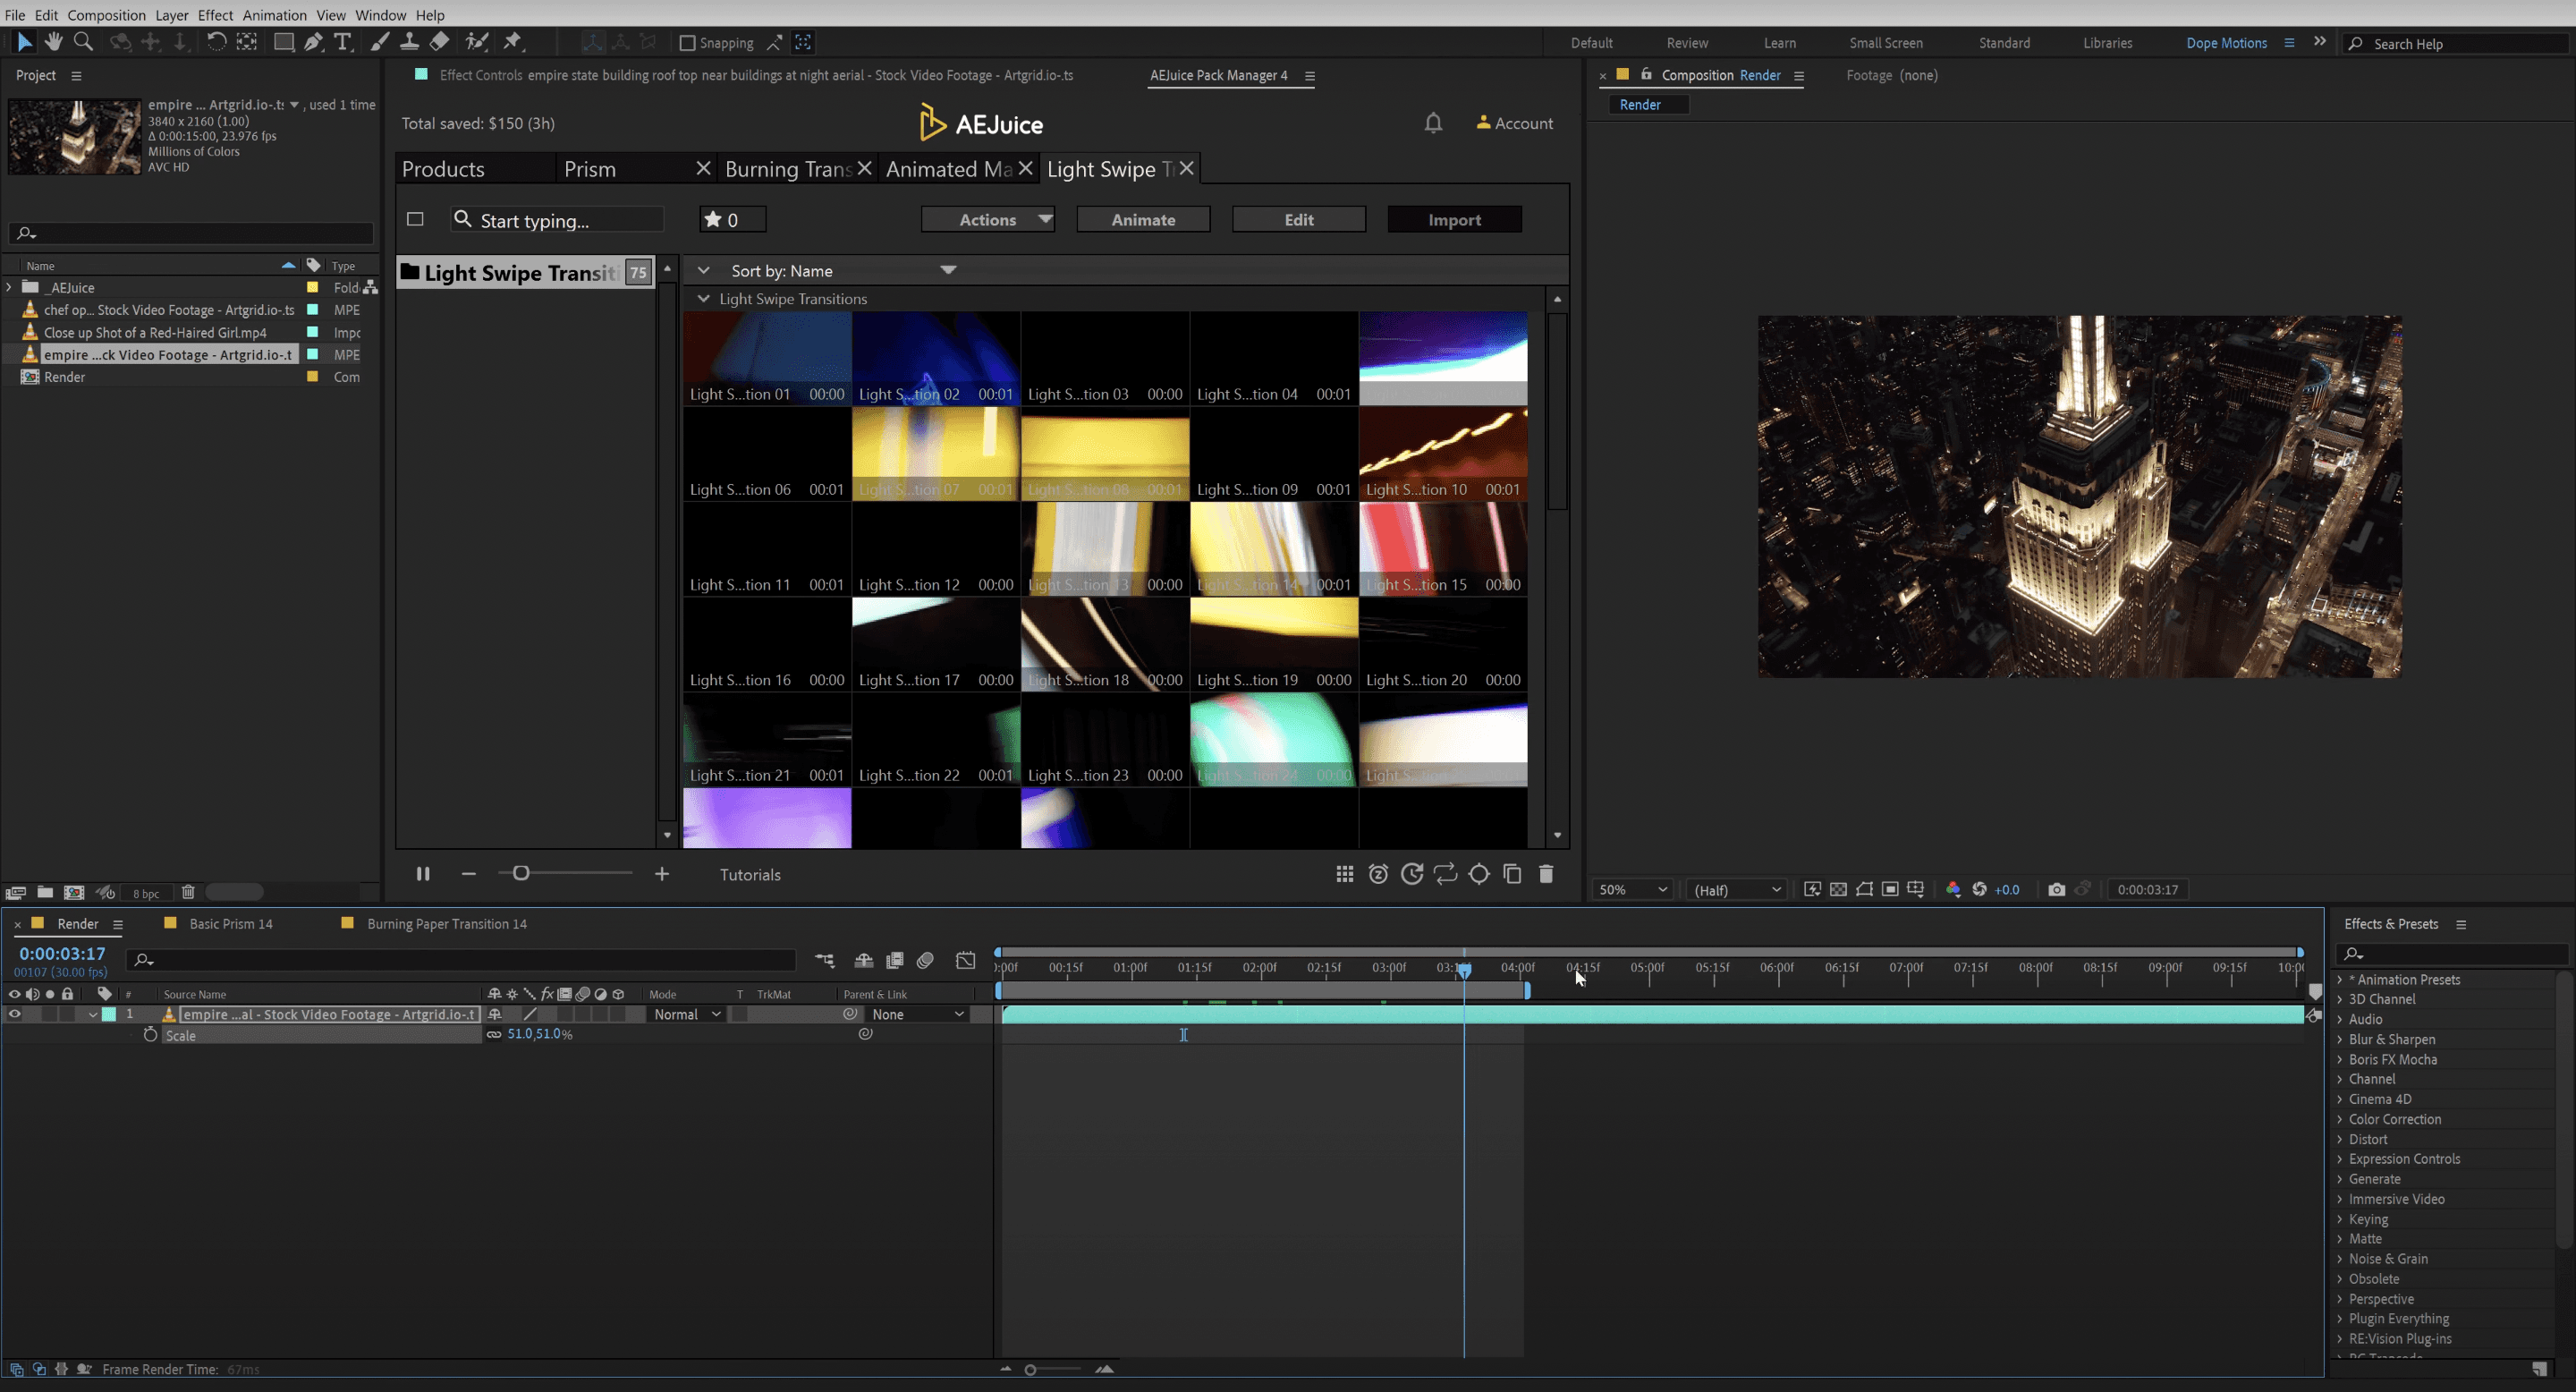Viewport: 2576px width, 1392px height.
Task: Switch to the Prism tab
Action: pos(590,169)
